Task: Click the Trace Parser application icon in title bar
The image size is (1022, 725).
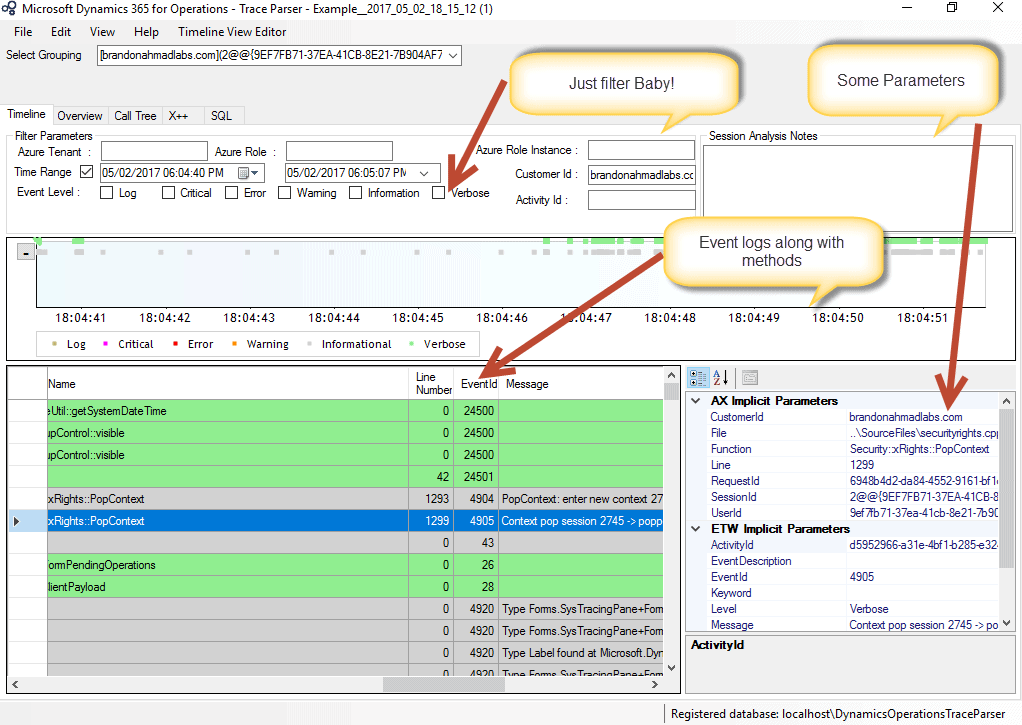Action: pyautogui.click(x=9, y=8)
